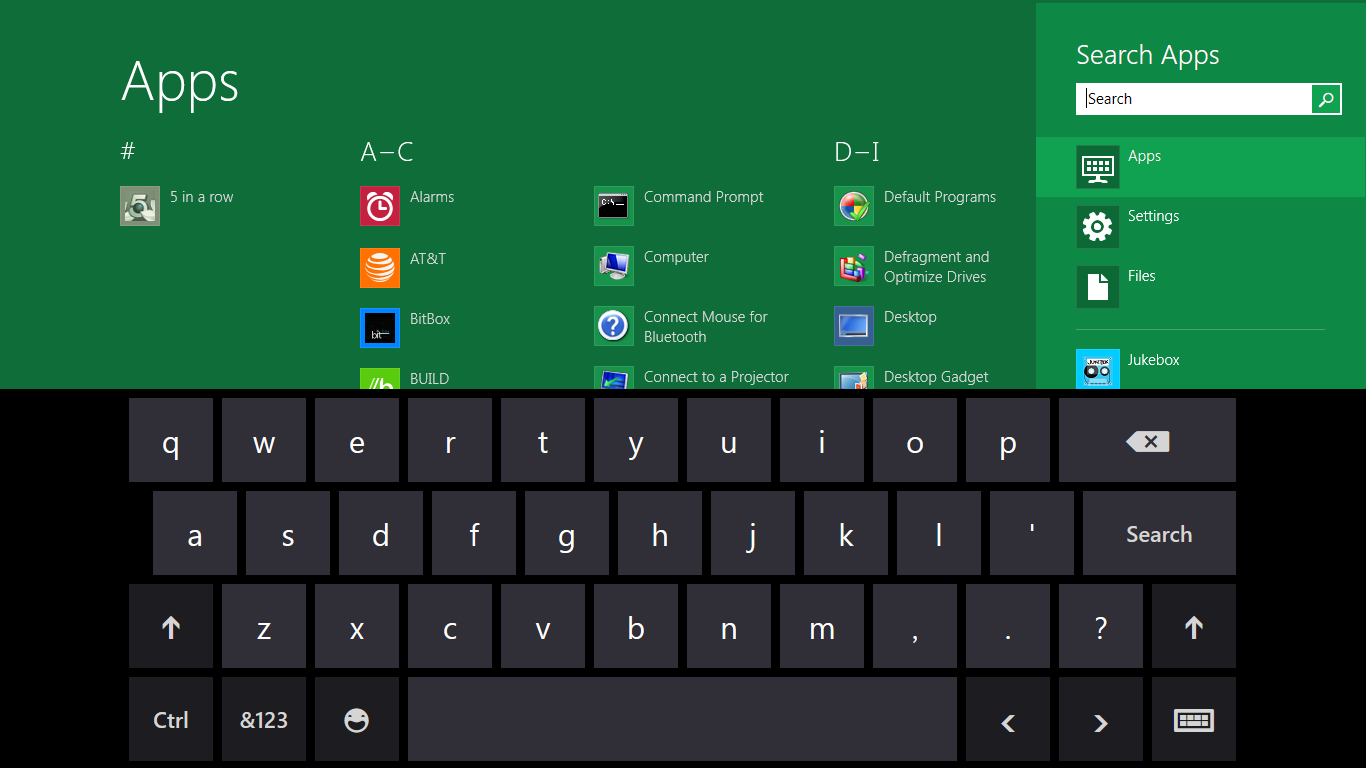Switch search filter to Files
Image resolution: width=1366 pixels, height=768 pixels.
[x=1141, y=275]
